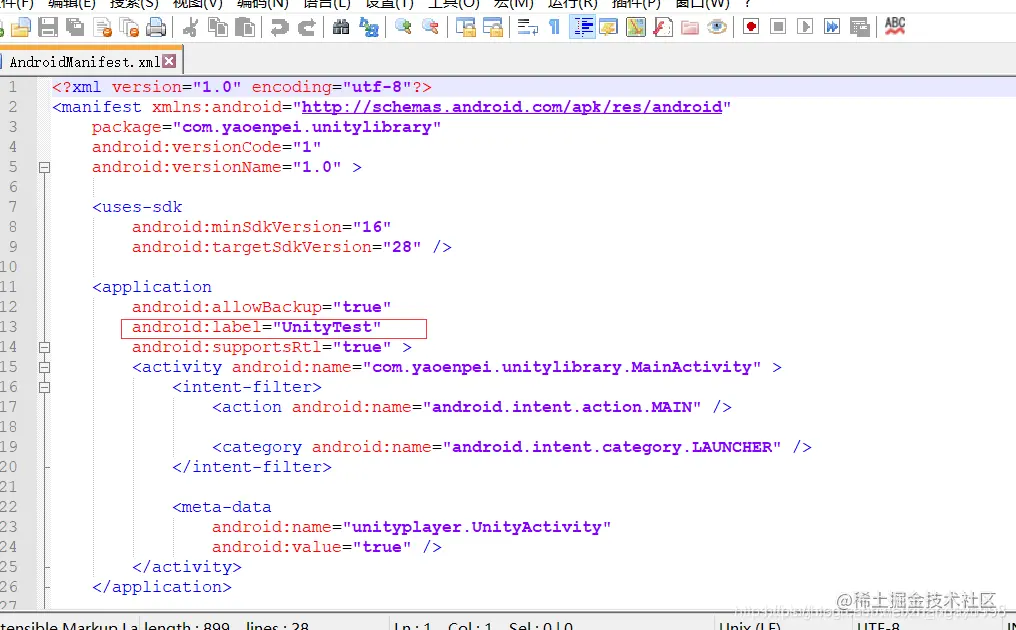The width and height of the screenshot is (1016, 630).
Task: Click the android:label="UnityTest" attribute text
Action: point(257,327)
